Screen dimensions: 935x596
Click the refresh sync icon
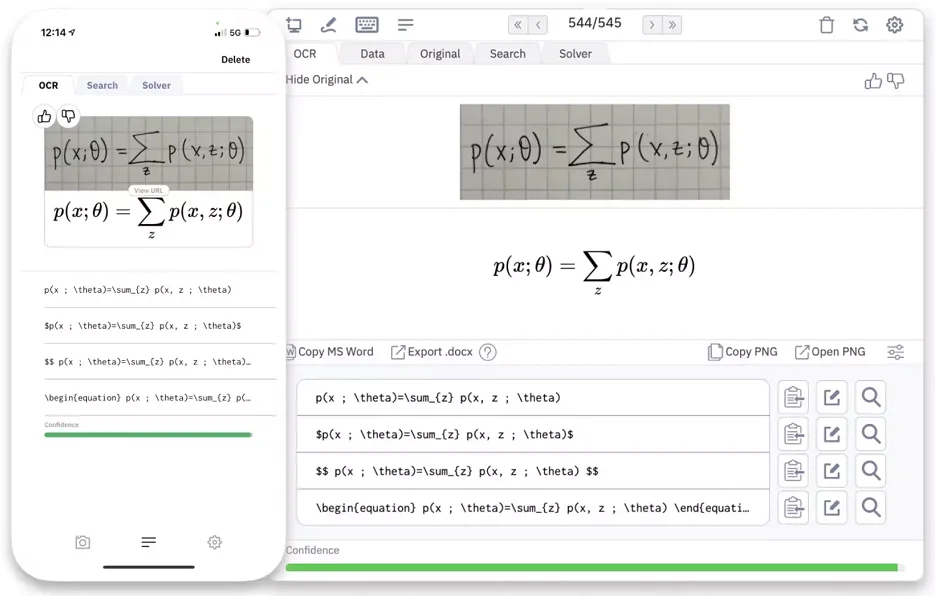(860, 25)
